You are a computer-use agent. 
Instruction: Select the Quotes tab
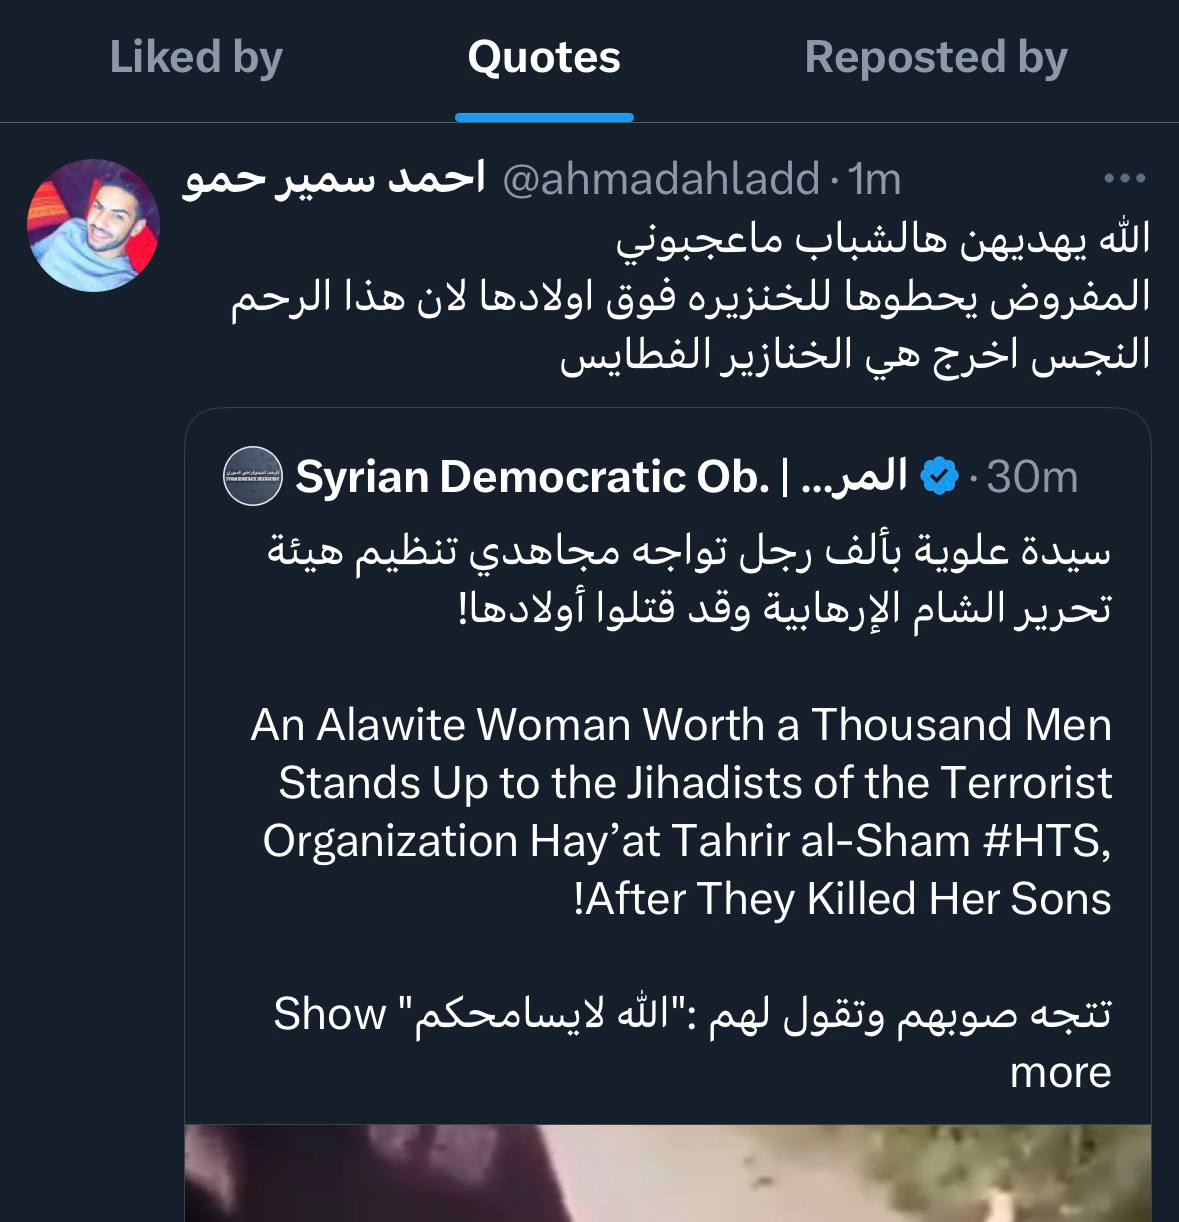tap(544, 58)
